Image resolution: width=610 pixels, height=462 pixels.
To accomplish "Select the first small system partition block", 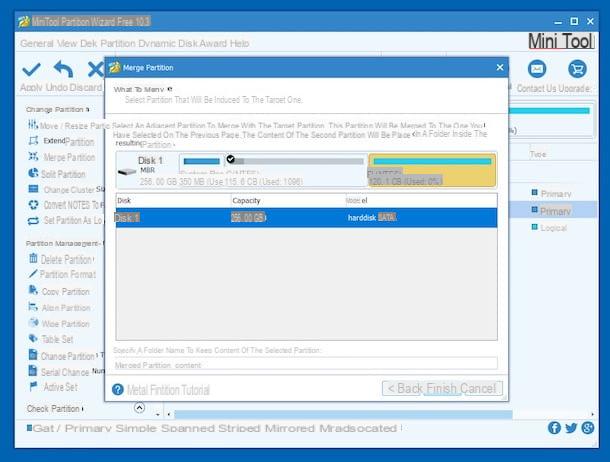I will coord(202,170).
